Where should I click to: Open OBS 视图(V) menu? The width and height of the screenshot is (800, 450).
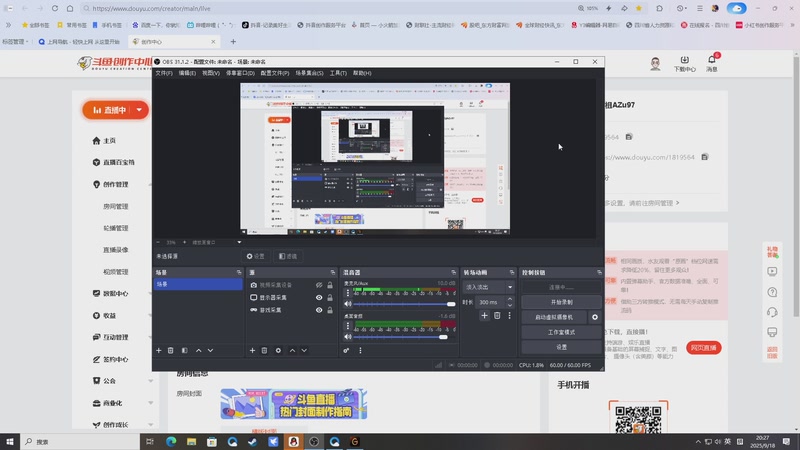coord(211,73)
